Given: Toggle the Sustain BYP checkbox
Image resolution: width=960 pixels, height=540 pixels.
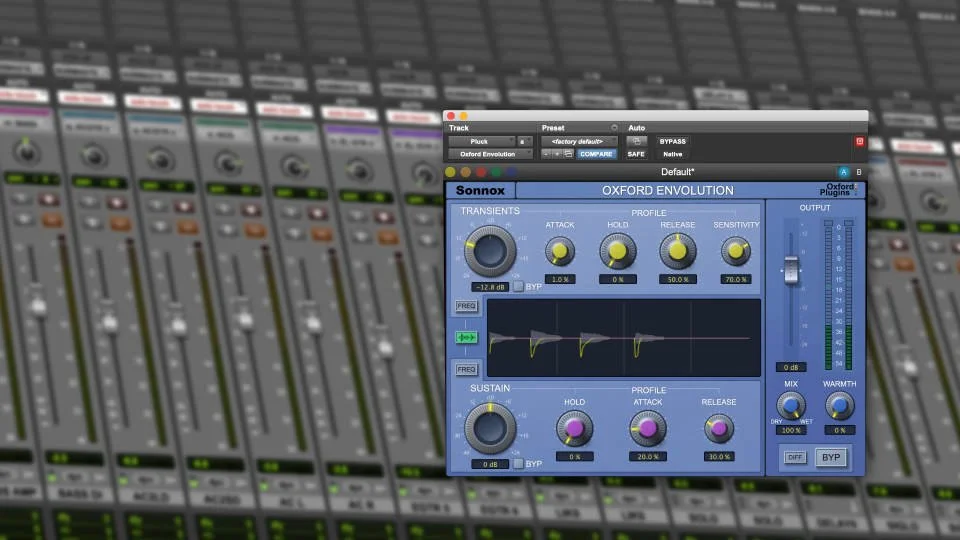Looking at the screenshot, I should click(518, 464).
